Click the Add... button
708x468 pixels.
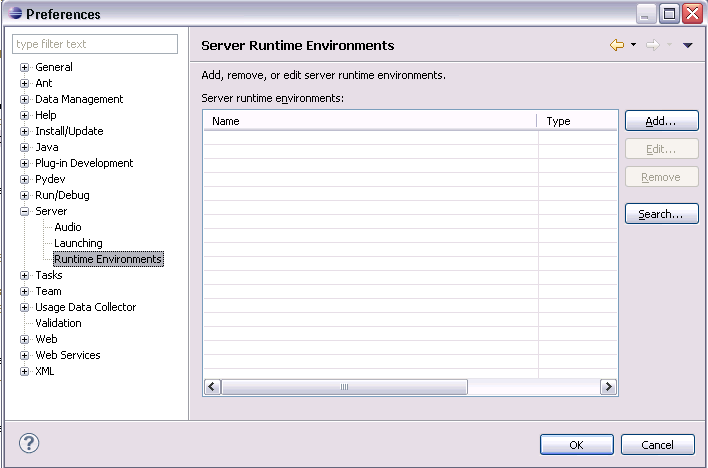coord(661,121)
